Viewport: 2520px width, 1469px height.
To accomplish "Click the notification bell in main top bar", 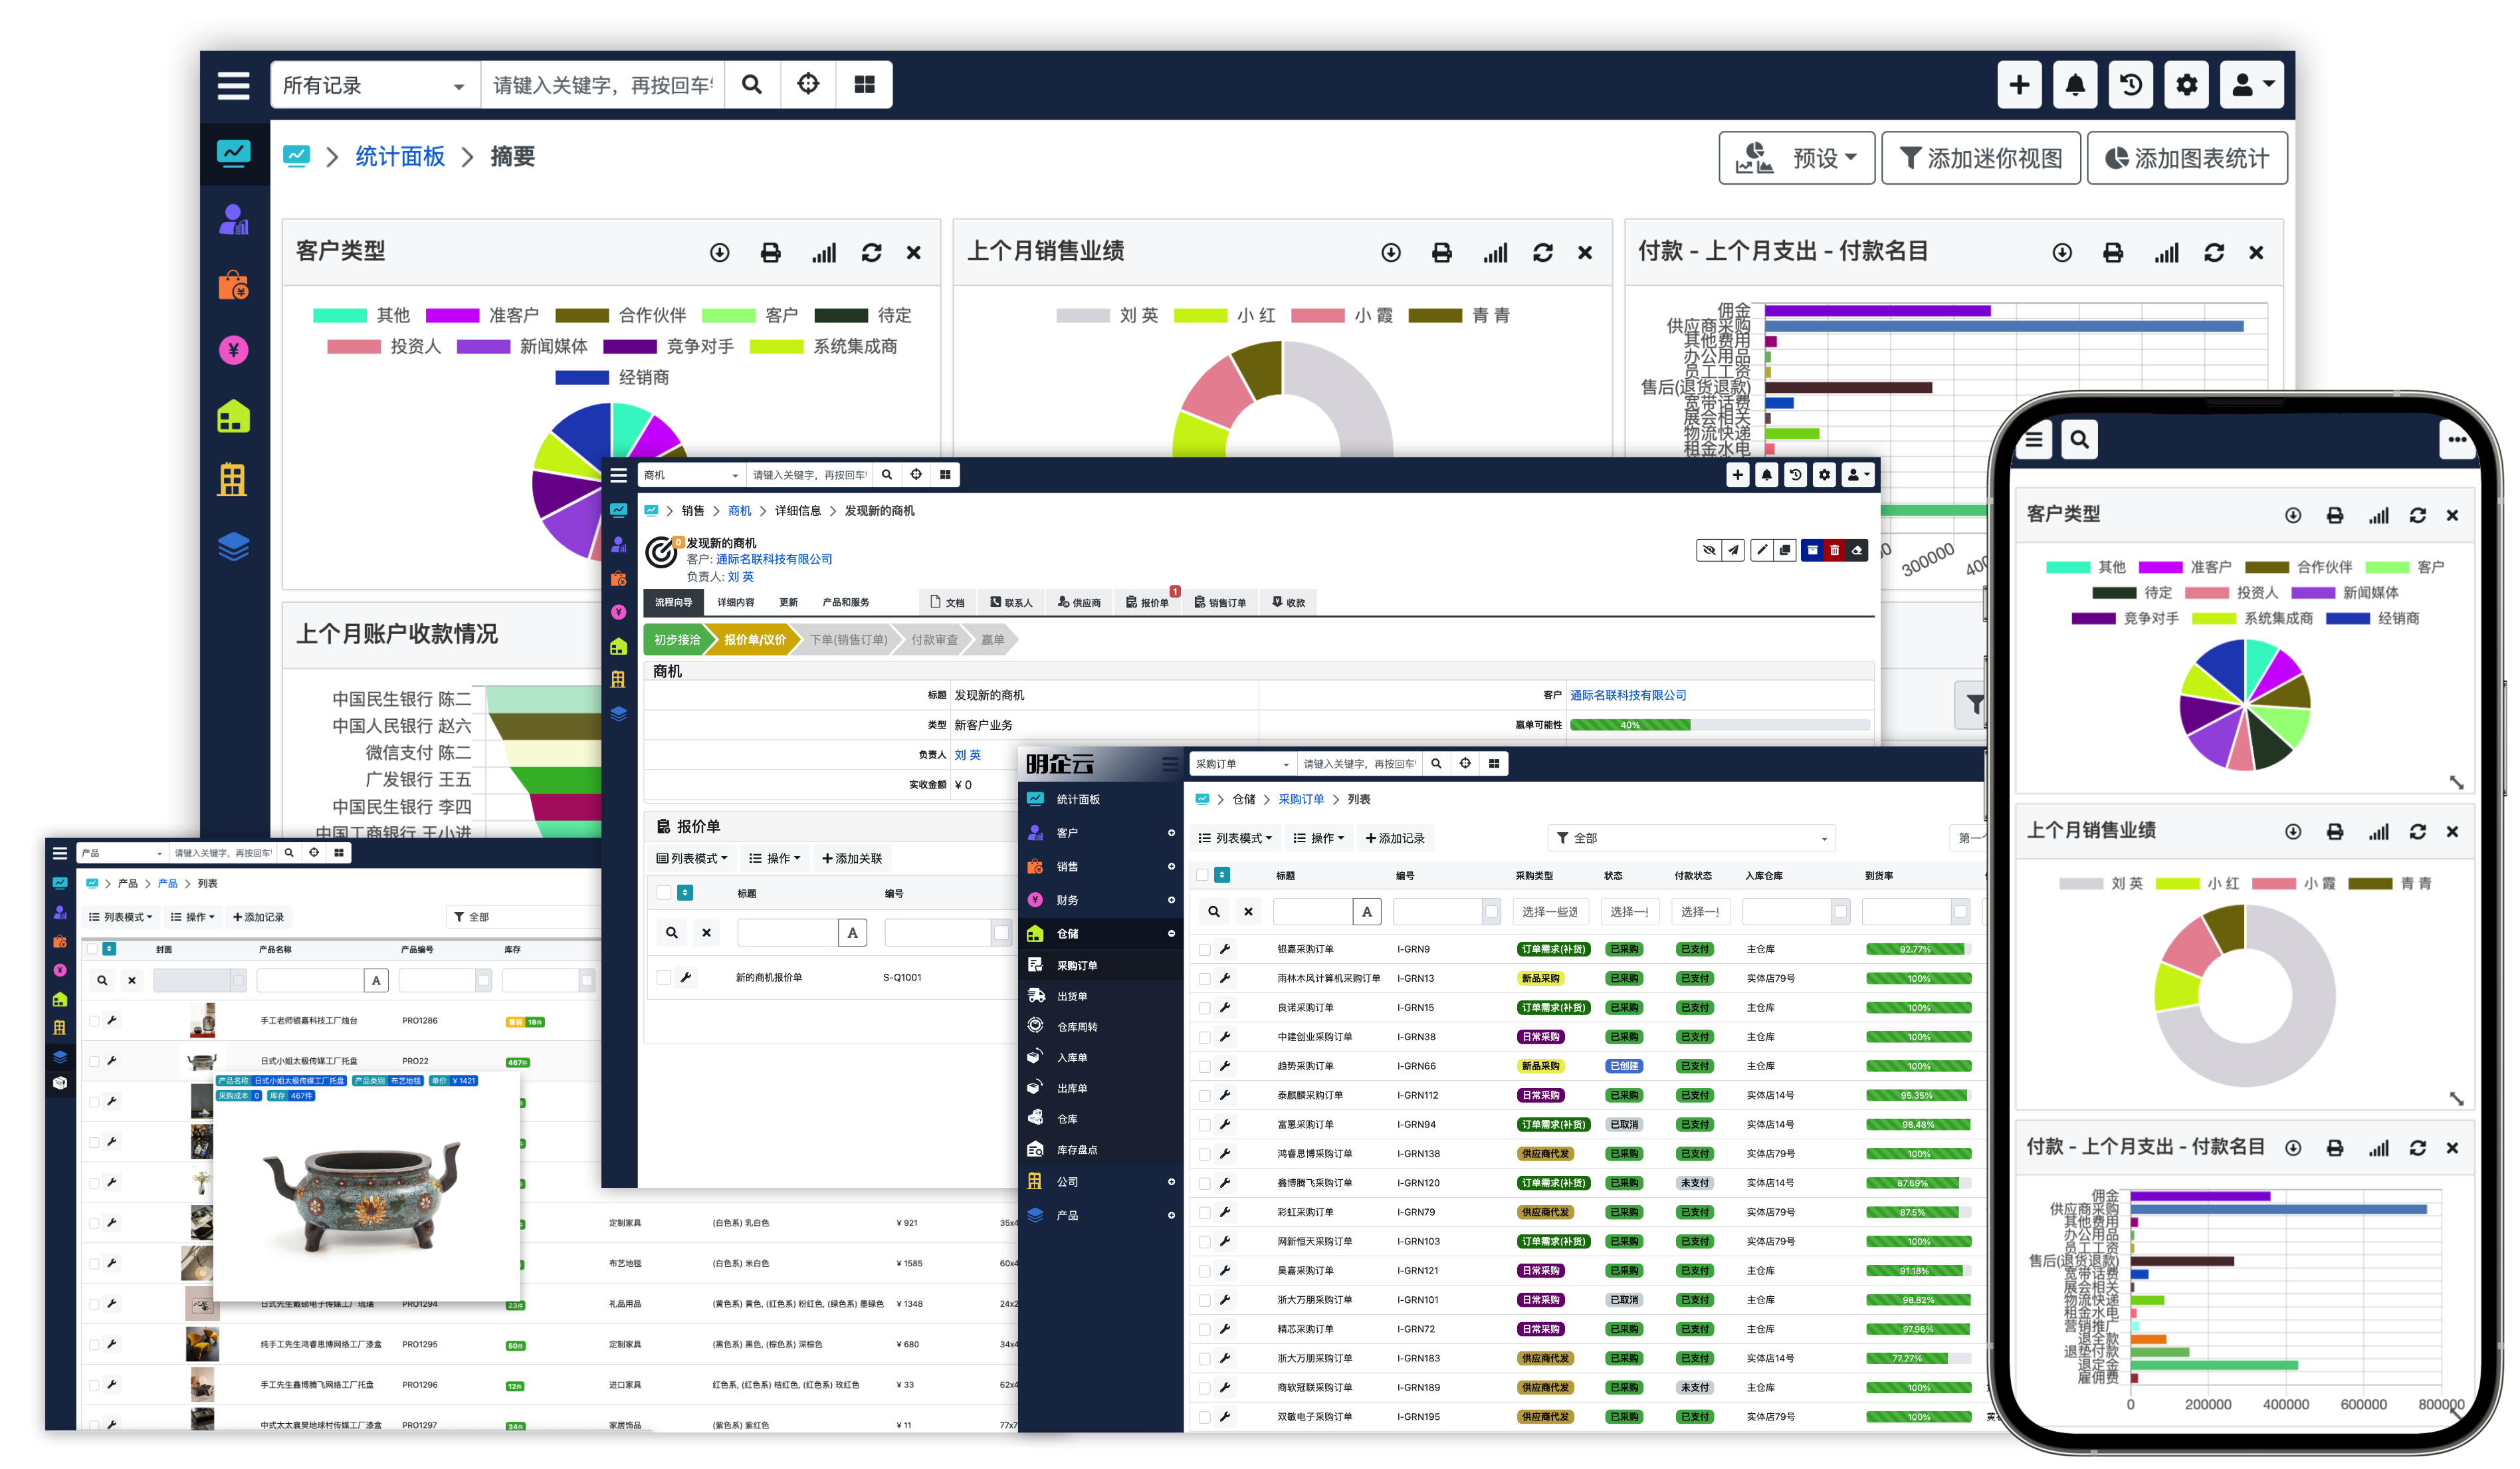I will pyautogui.click(x=2075, y=85).
